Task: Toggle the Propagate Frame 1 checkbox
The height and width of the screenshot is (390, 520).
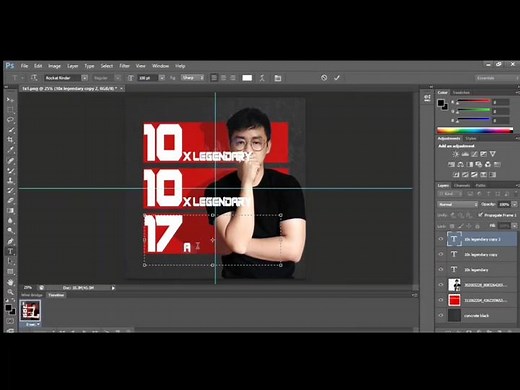Action: coord(480,215)
